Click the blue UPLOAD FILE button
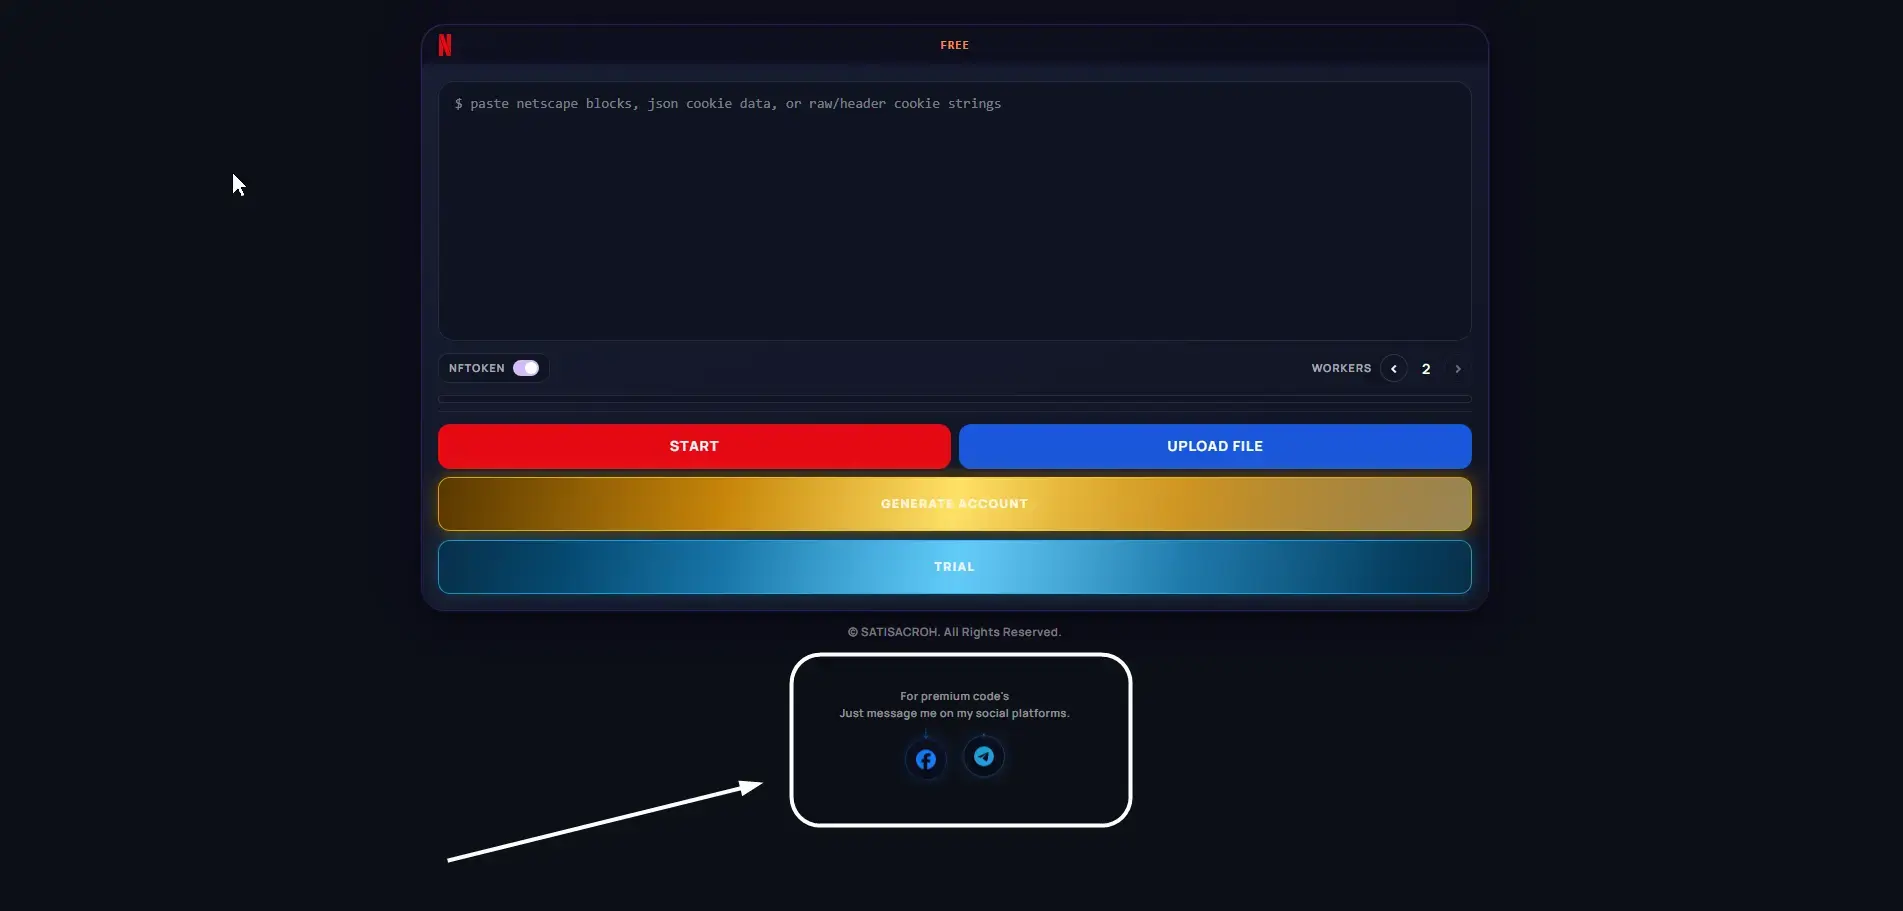The image size is (1903, 911). (x=1215, y=446)
